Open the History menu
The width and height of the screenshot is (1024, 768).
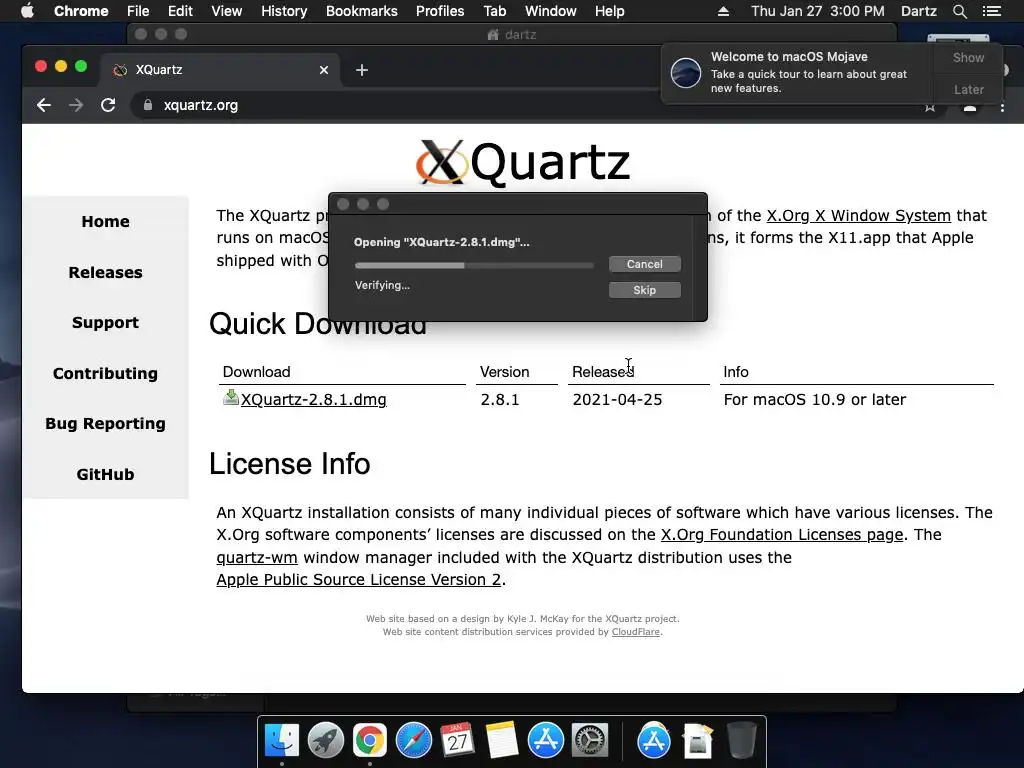pos(284,11)
